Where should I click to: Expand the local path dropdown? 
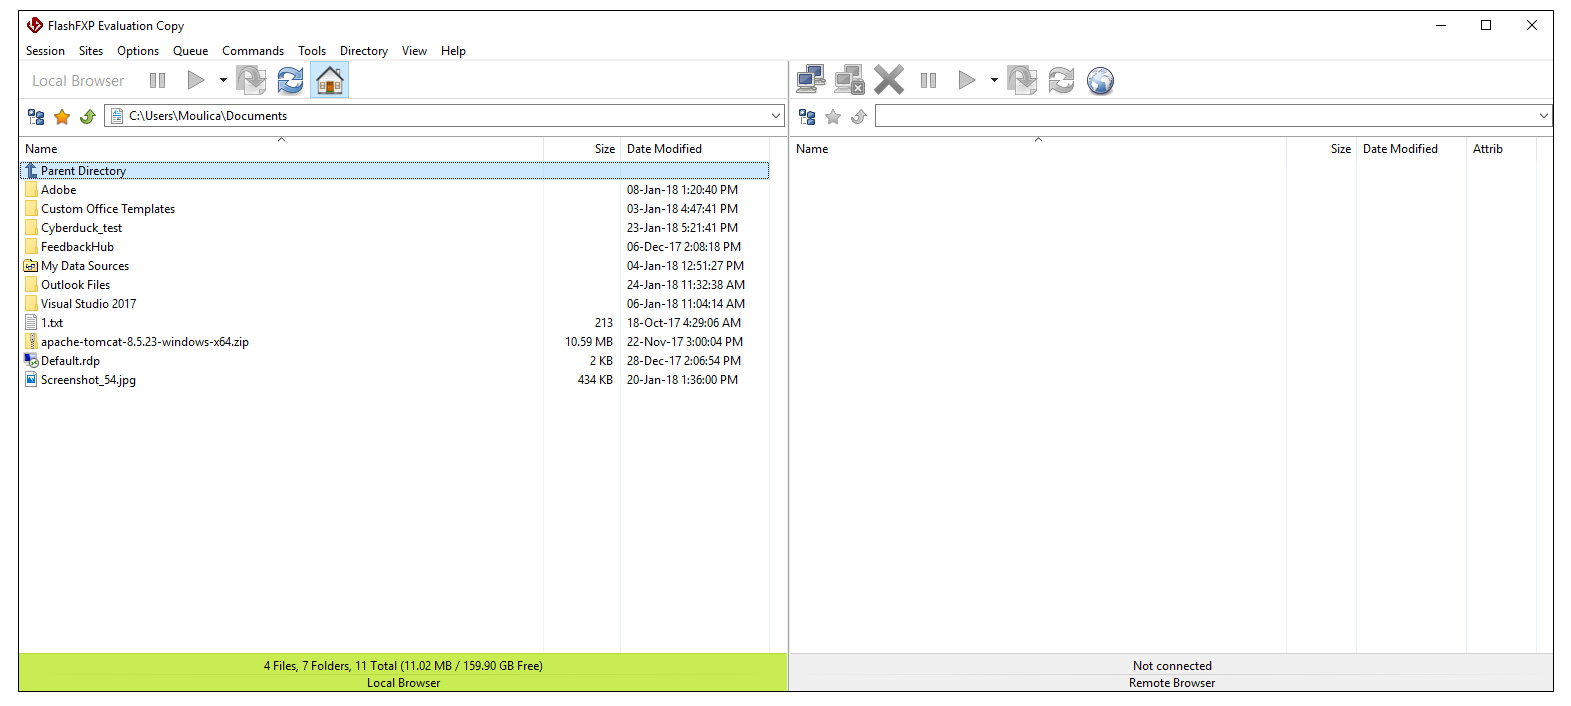coord(776,116)
